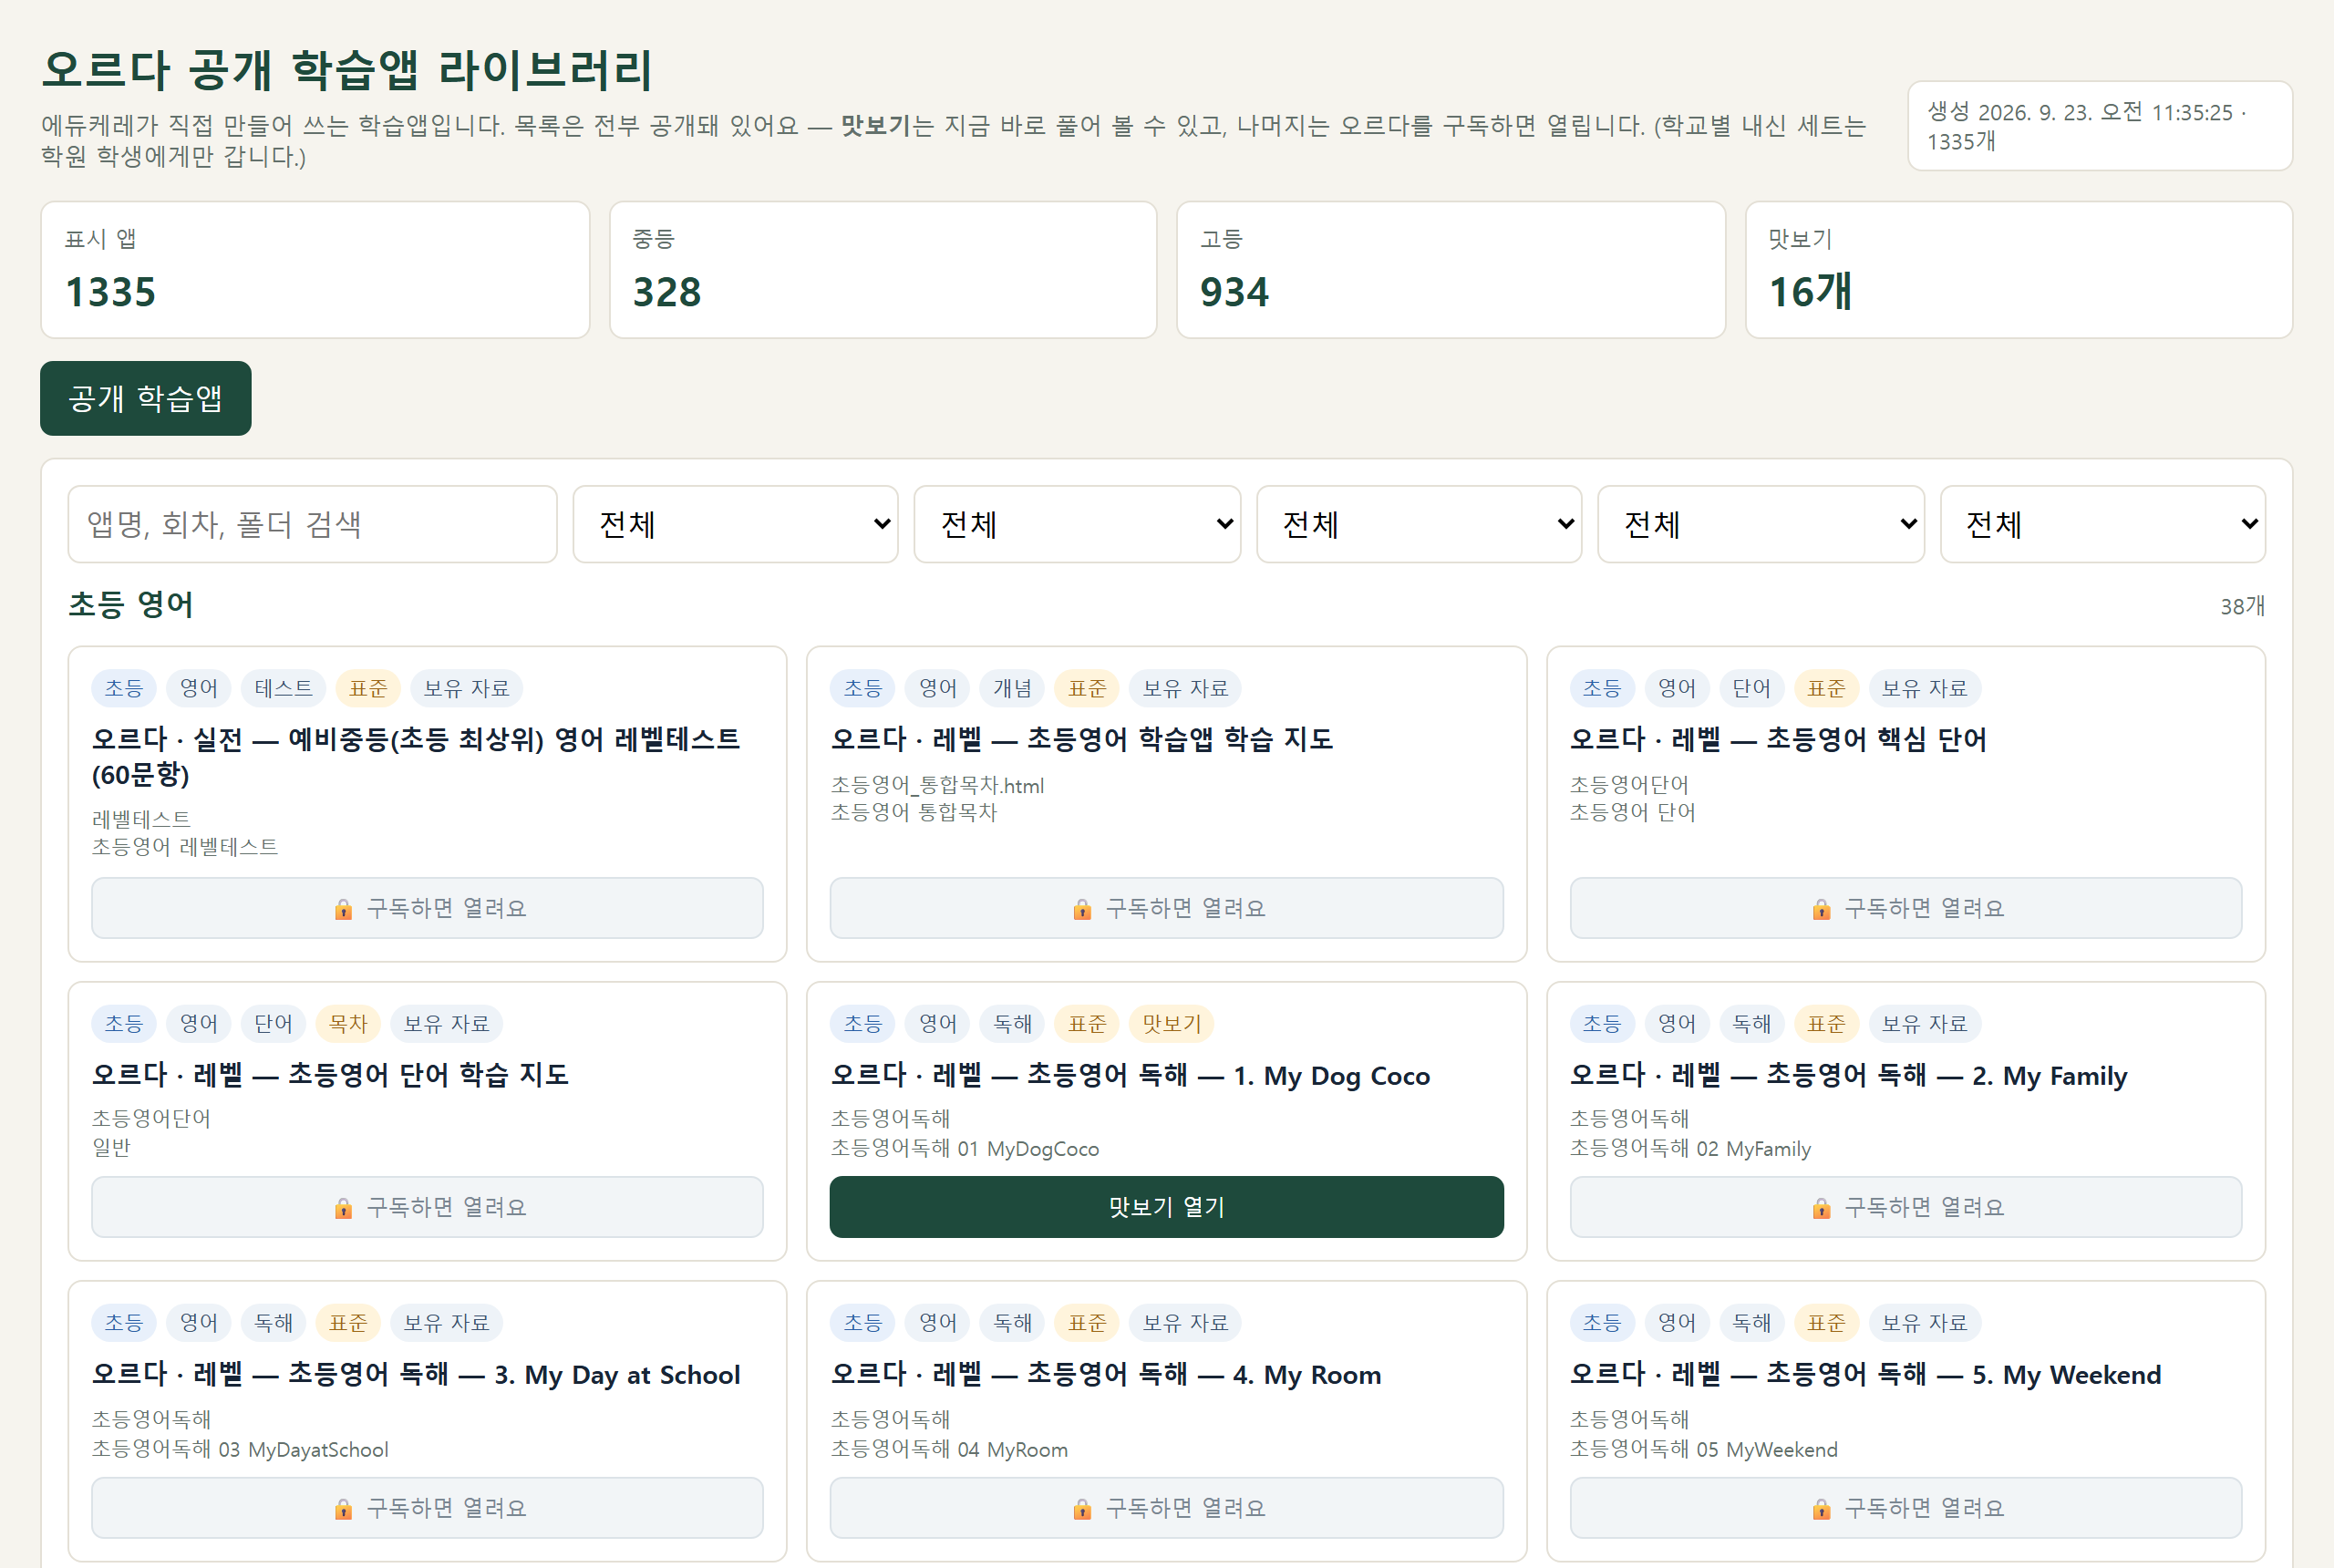Click 구독하면 열려요 on 5. My Weekend card
Viewport: 2334px width, 1568px height.
tap(1905, 1508)
